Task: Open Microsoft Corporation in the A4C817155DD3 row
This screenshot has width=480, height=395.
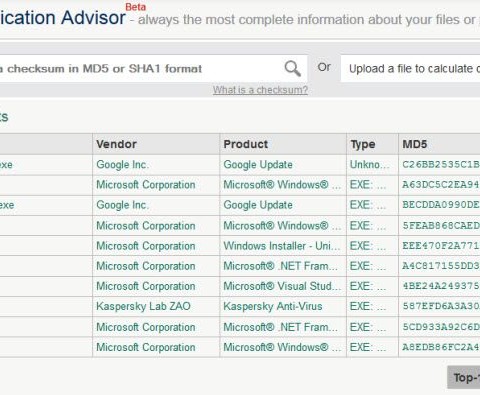Action: [x=146, y=266]
